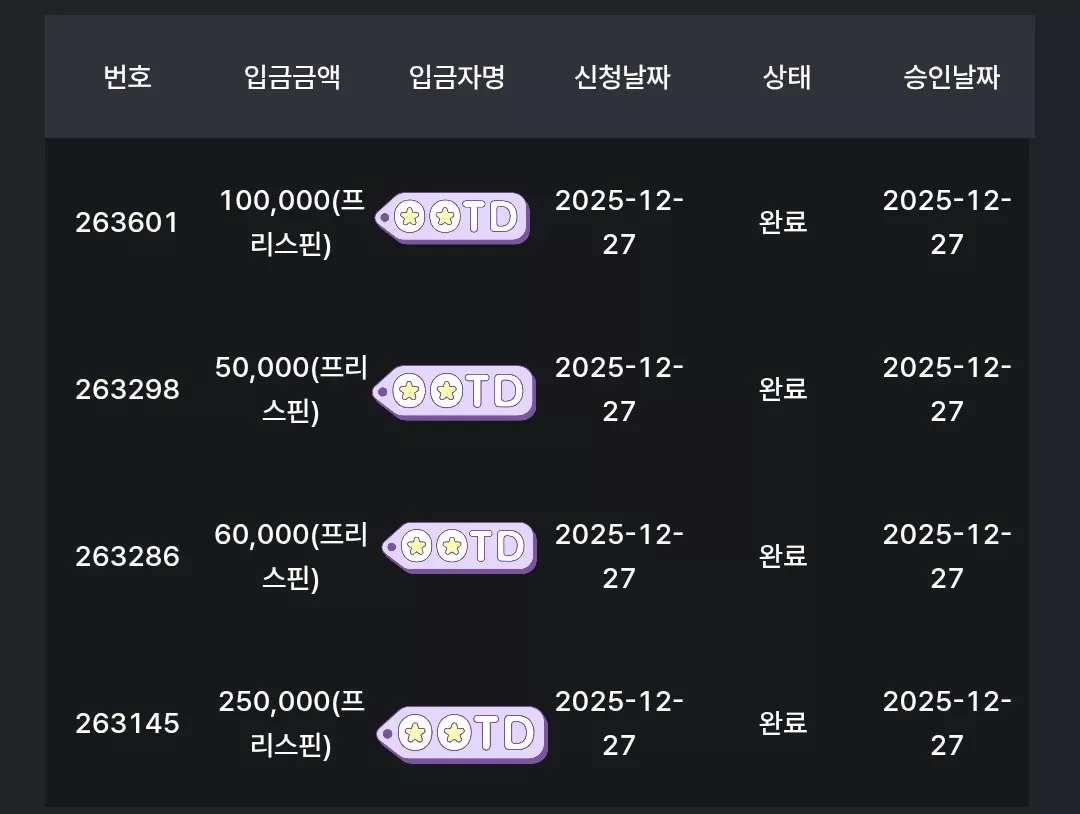
Task: Select the 상태 column header
Action: pyautogui.click(x=787, y=76)
